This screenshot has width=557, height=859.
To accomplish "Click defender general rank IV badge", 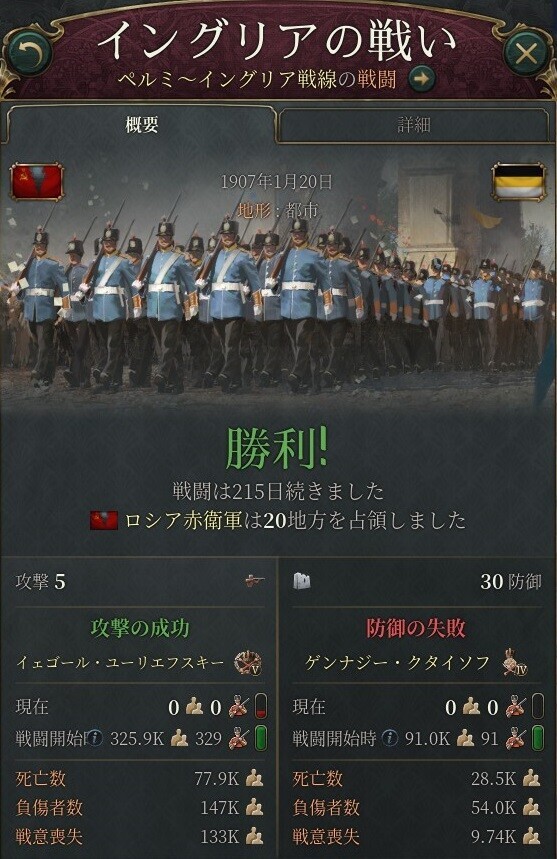I will click(x=515, y=662).
